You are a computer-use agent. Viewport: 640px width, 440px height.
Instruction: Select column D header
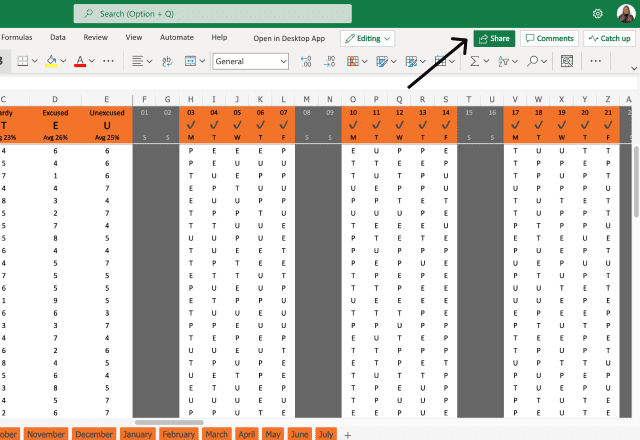coord(55,99)
